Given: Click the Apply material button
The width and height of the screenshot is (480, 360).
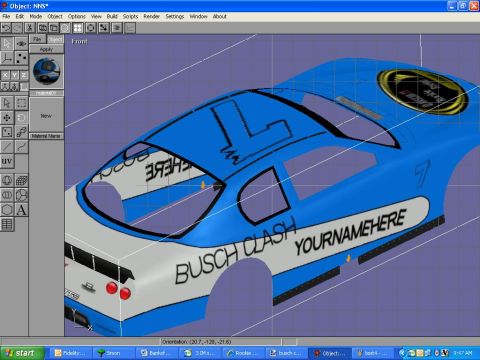Looking at the screenshot, I should (x=46, y=49).
